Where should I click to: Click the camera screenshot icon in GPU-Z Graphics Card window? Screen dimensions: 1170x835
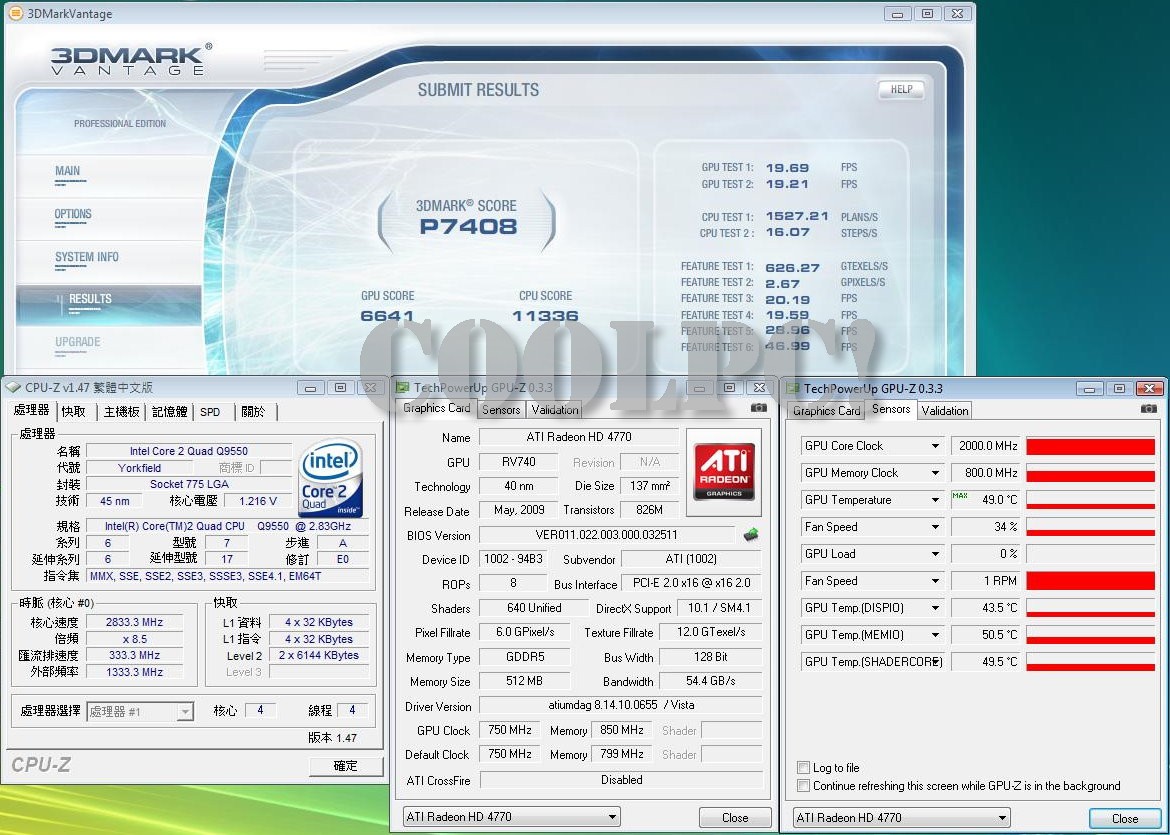(x=759, y=408)
